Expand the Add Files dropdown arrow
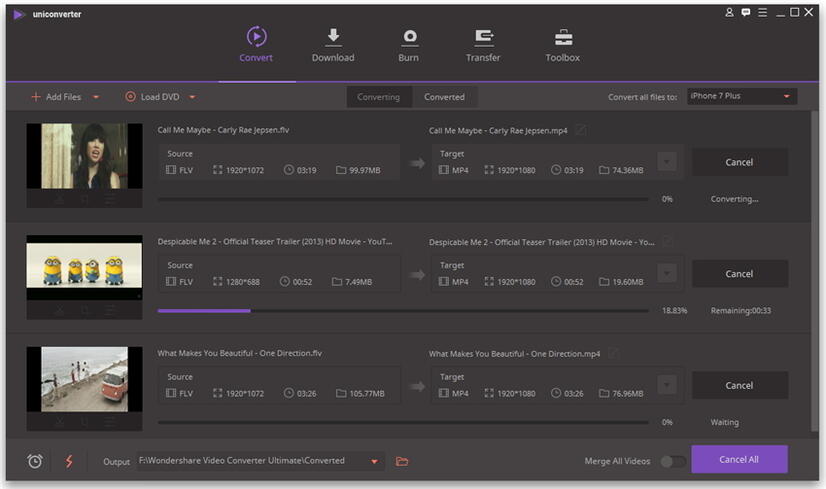 [96, 97]
